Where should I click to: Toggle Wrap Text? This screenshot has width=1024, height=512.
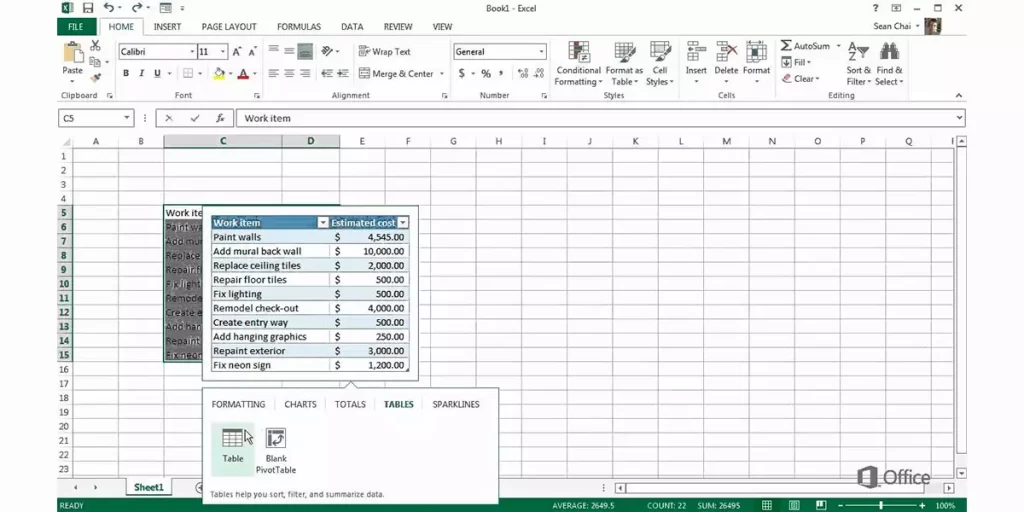coord(385,52)
